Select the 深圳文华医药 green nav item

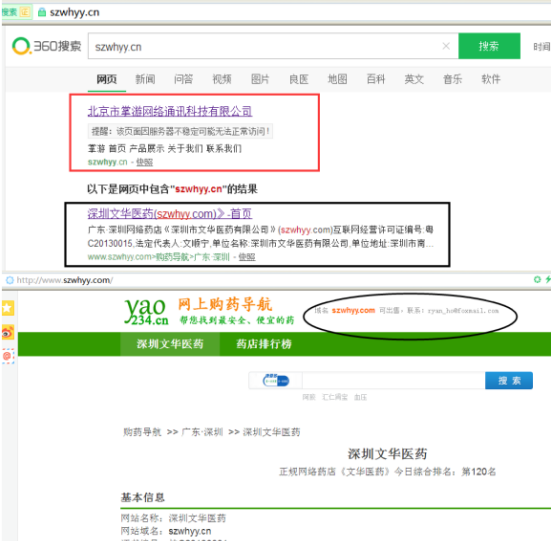tap(170, 344)
